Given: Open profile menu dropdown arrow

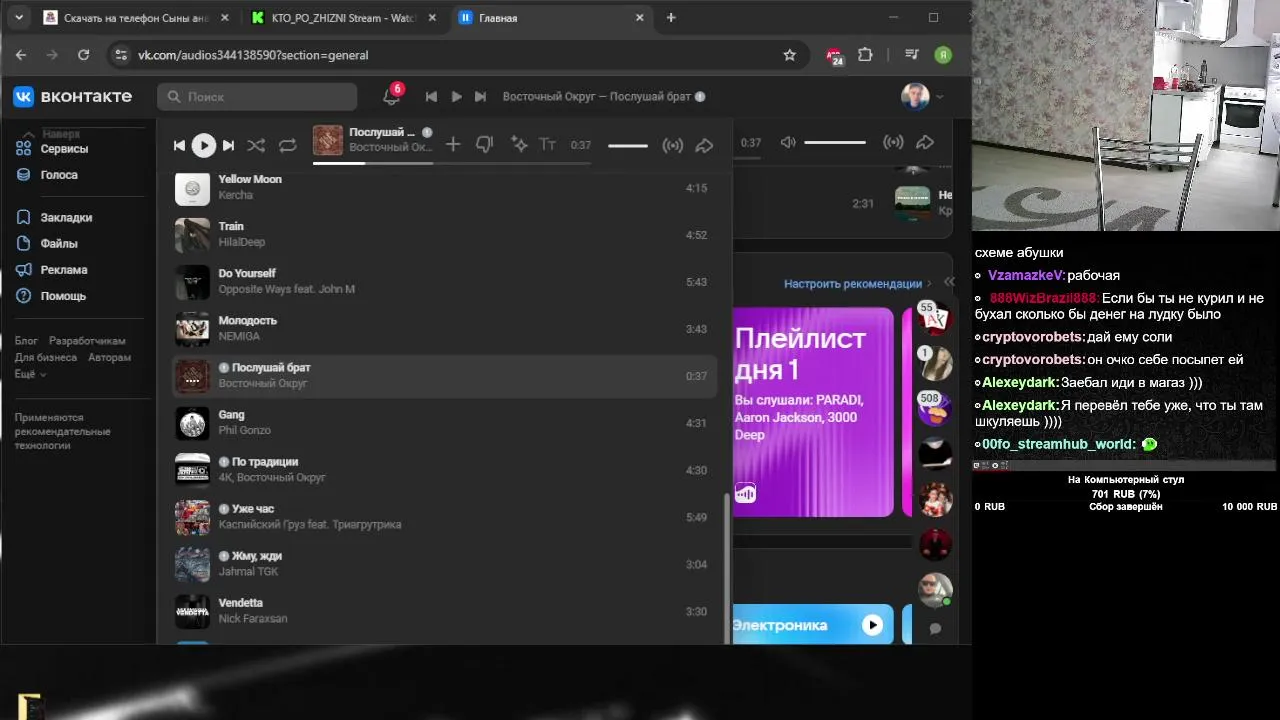Looking at the screenshot, I should [939, 97].
